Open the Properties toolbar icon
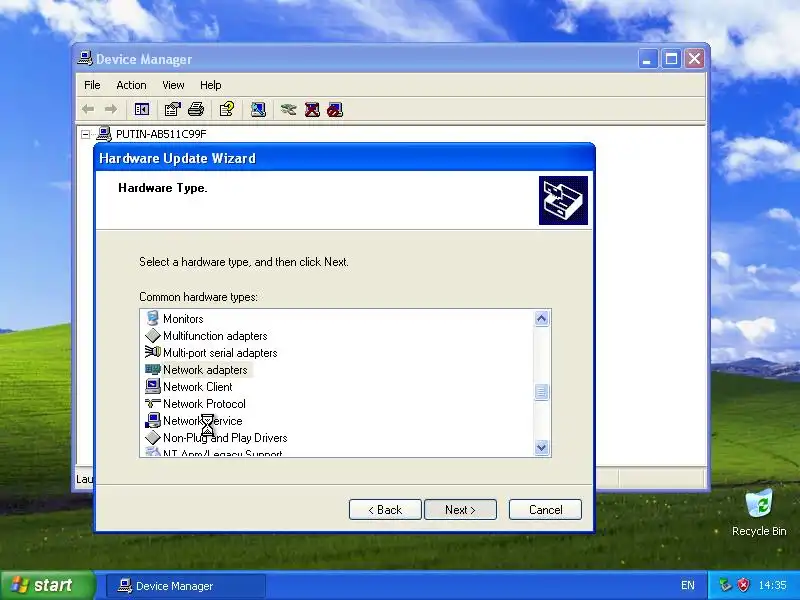Image resolution: width=800 pixels, height=600 pixels. click(172, 109)
